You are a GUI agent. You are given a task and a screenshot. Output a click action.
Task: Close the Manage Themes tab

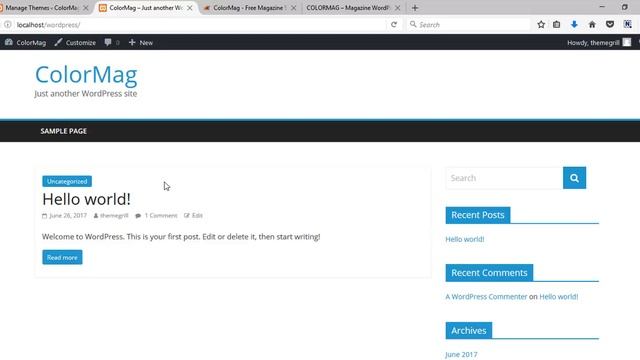[86, 8]
